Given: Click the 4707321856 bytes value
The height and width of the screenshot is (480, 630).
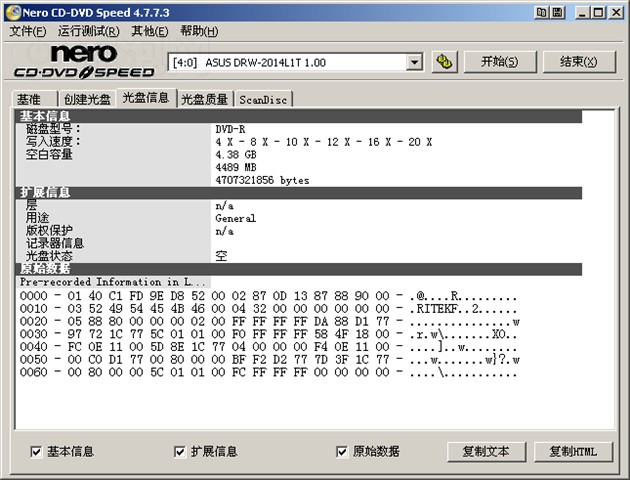Looking at the screenshot, I should (262, 180).
